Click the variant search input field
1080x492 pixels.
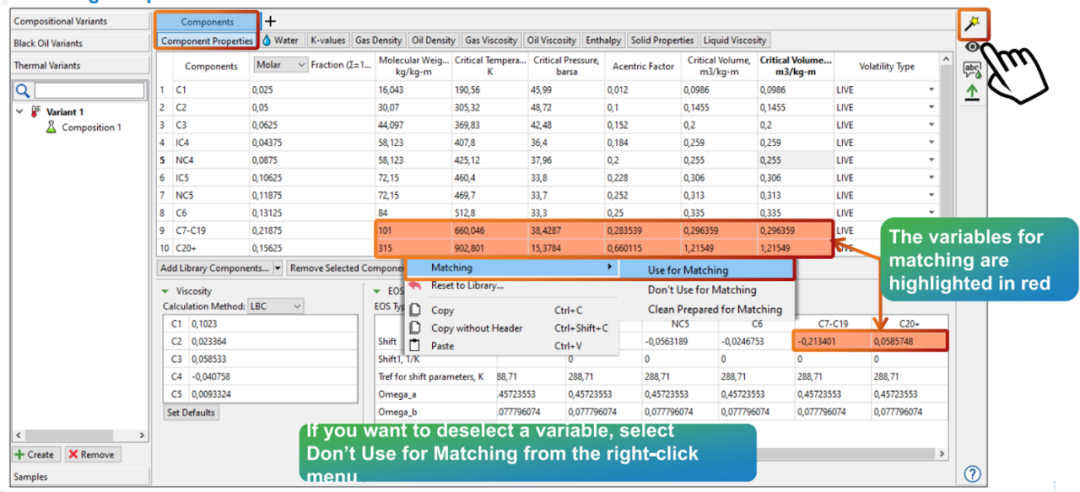pos(90,90)
